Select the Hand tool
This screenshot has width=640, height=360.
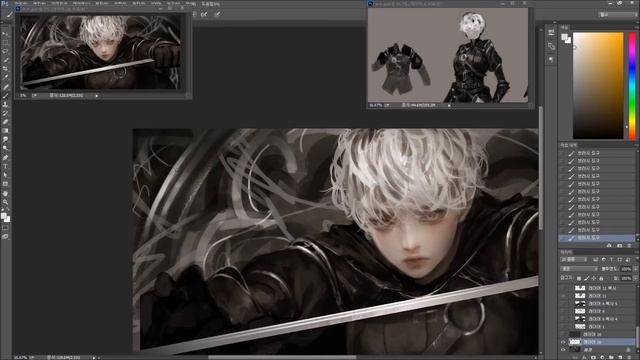tap(5, 194)
